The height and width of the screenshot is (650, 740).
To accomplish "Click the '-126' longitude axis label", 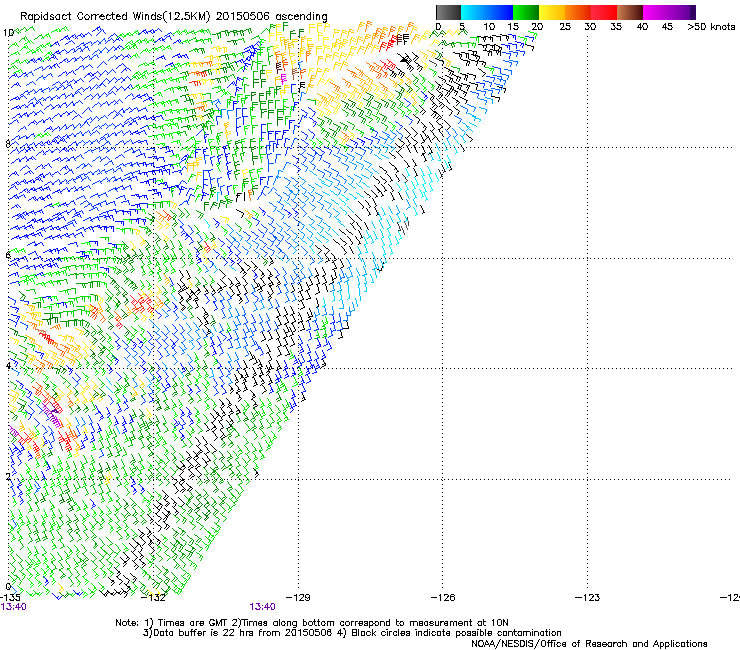I will pos(443,598).
